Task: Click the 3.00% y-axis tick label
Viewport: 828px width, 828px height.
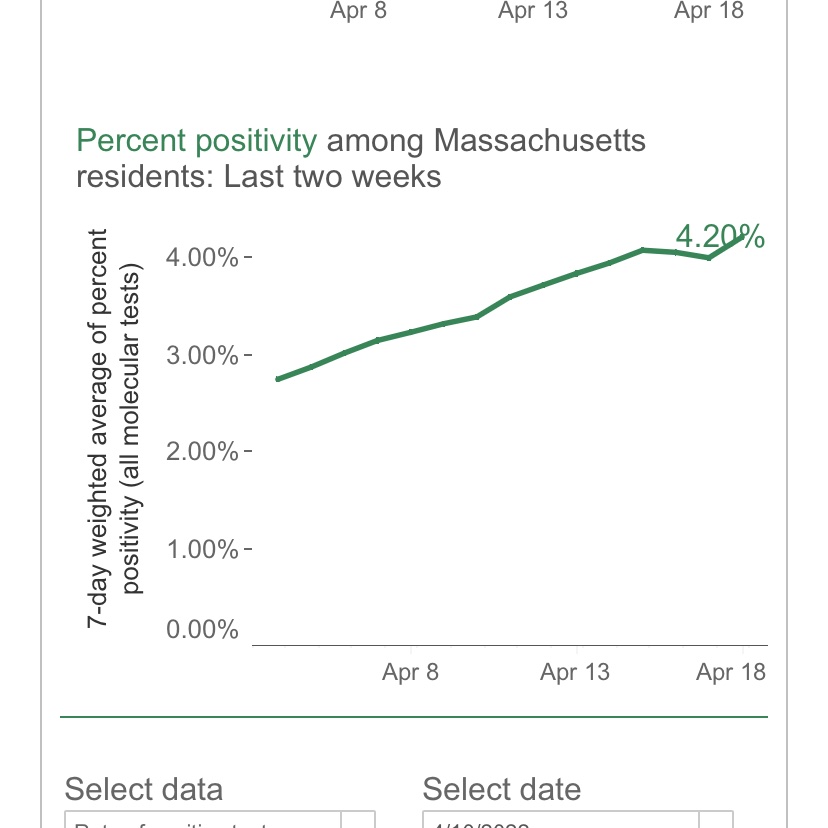Action: click(x=202, y=355)
